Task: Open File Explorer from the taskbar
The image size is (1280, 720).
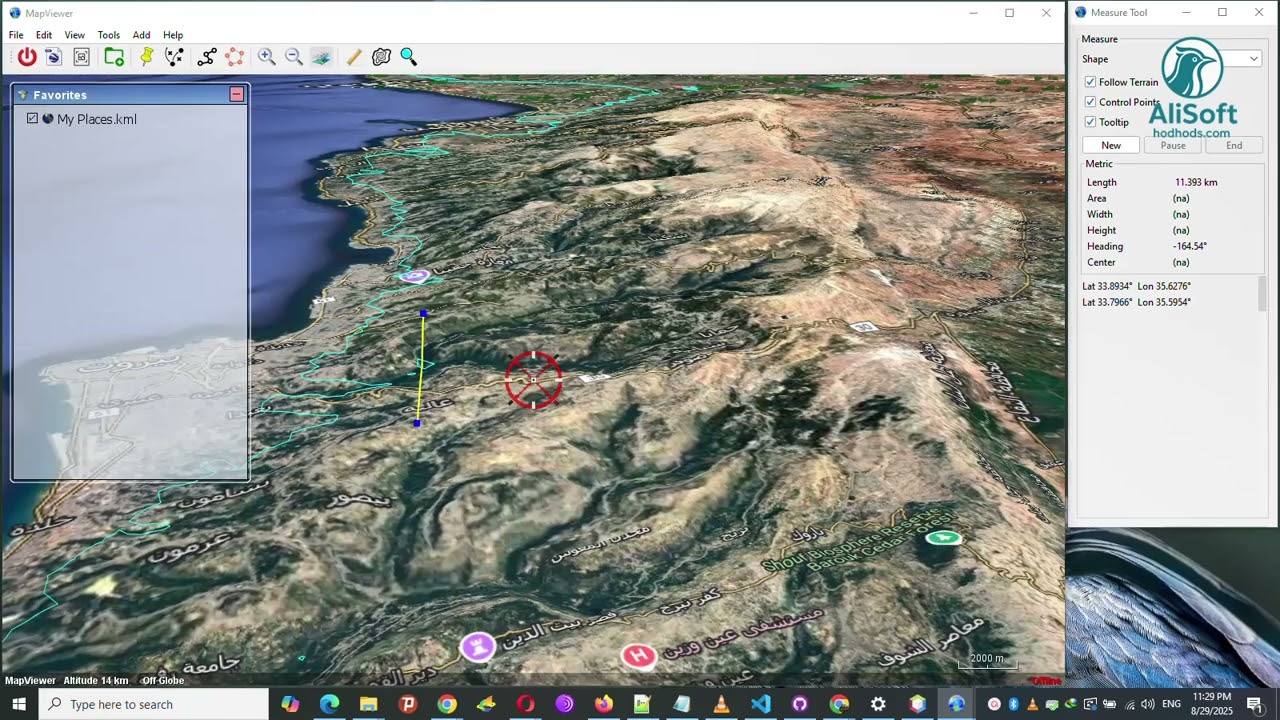Action: point(368,704)
